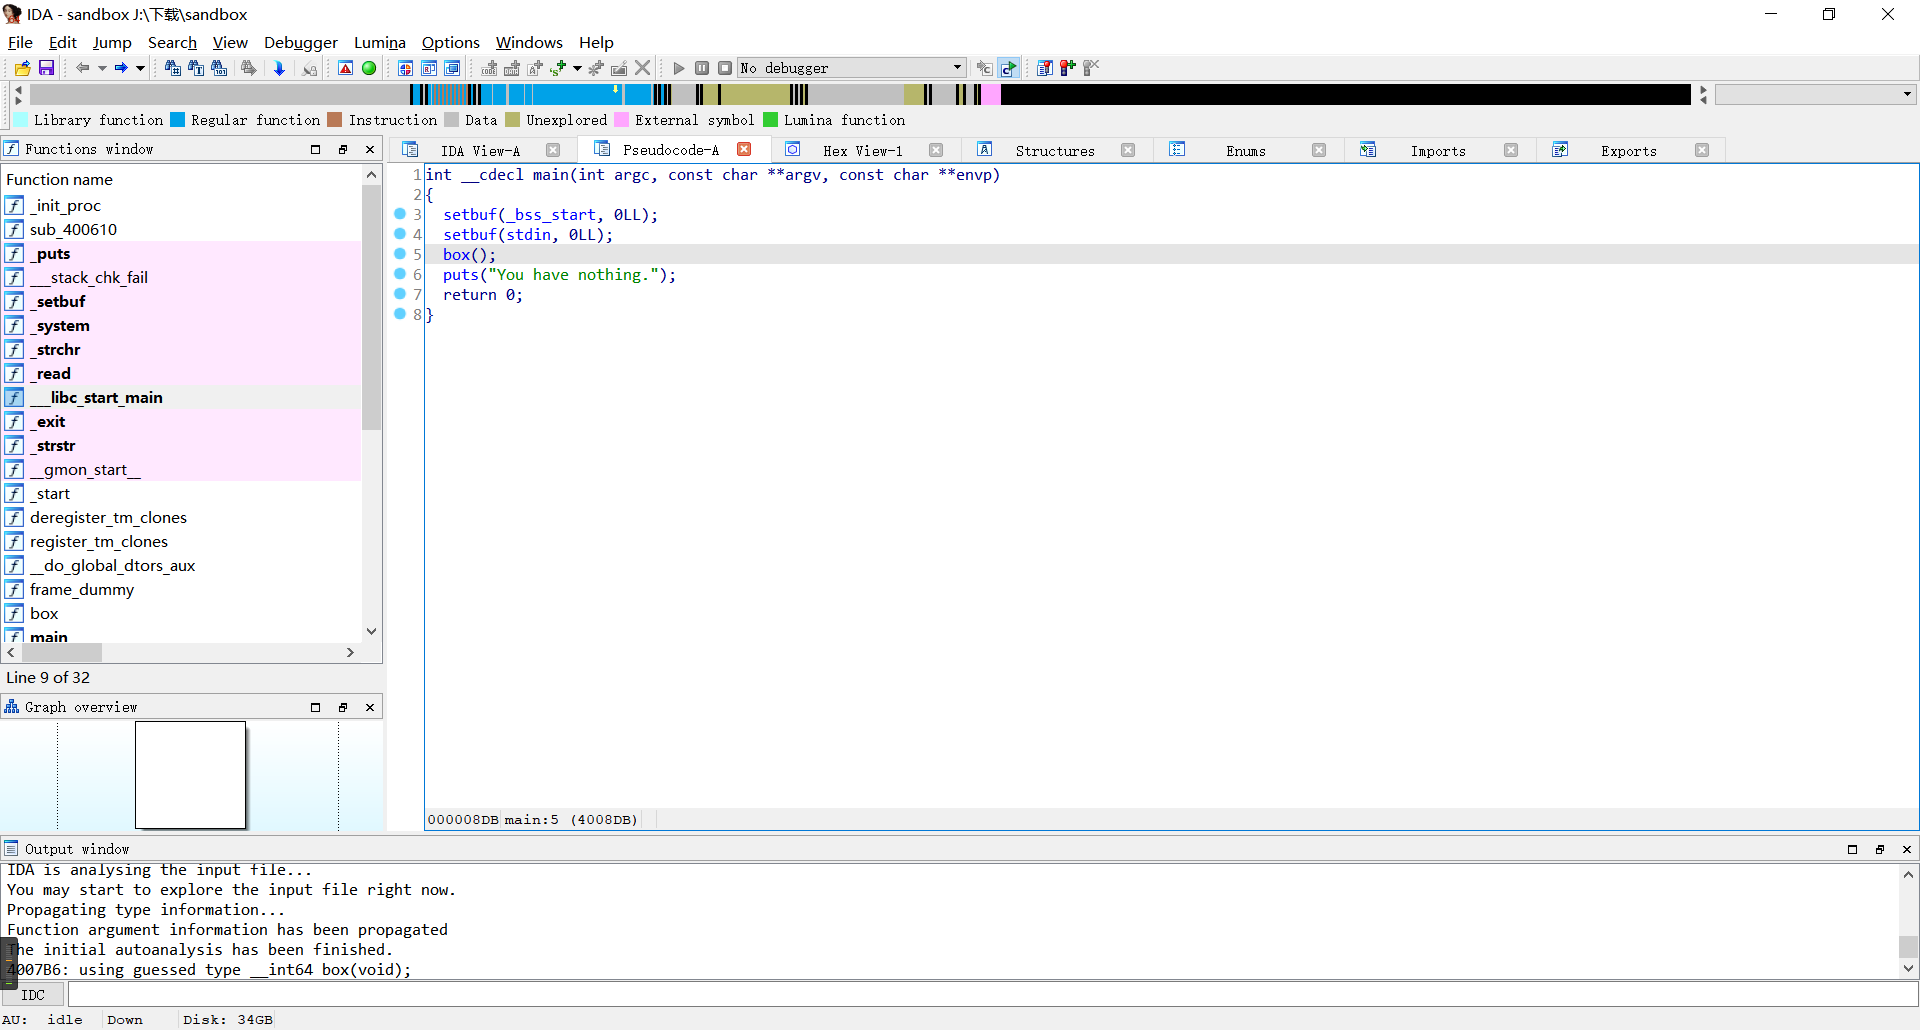This screenshot has height=1030, width=1920.
Task: Toggle breakpoint dot on return line 7
Action: pos(400,294)
